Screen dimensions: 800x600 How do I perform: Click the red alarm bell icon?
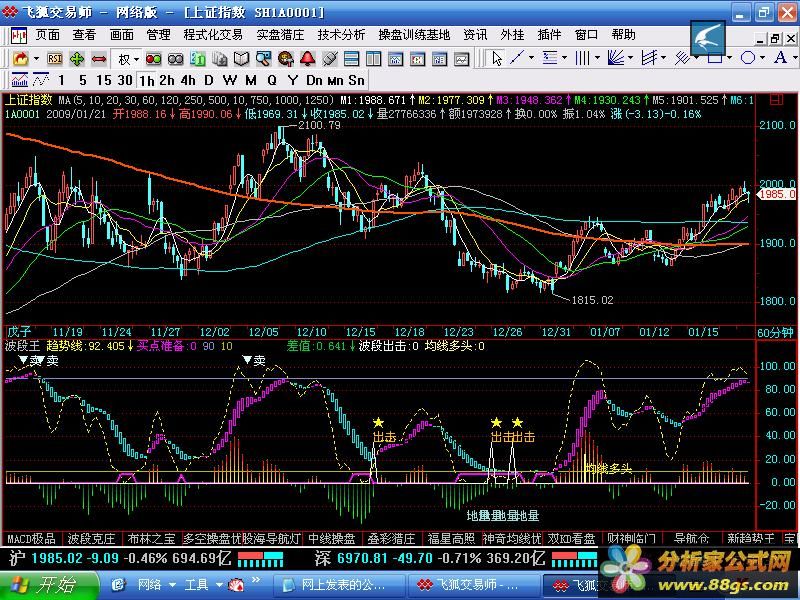307,59
